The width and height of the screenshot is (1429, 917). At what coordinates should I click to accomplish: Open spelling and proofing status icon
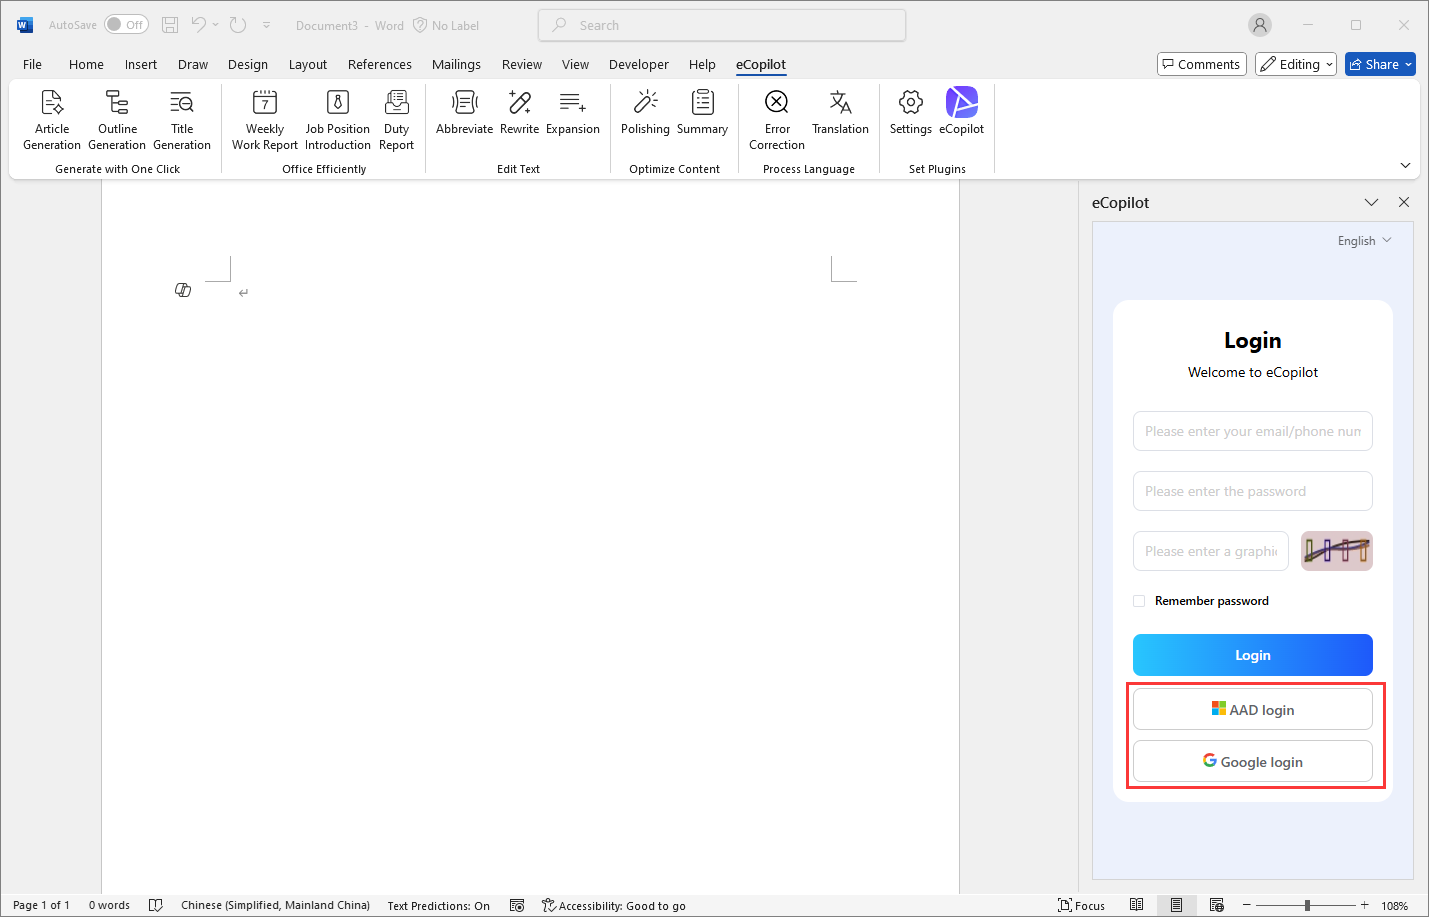click(x=156, y=905)
